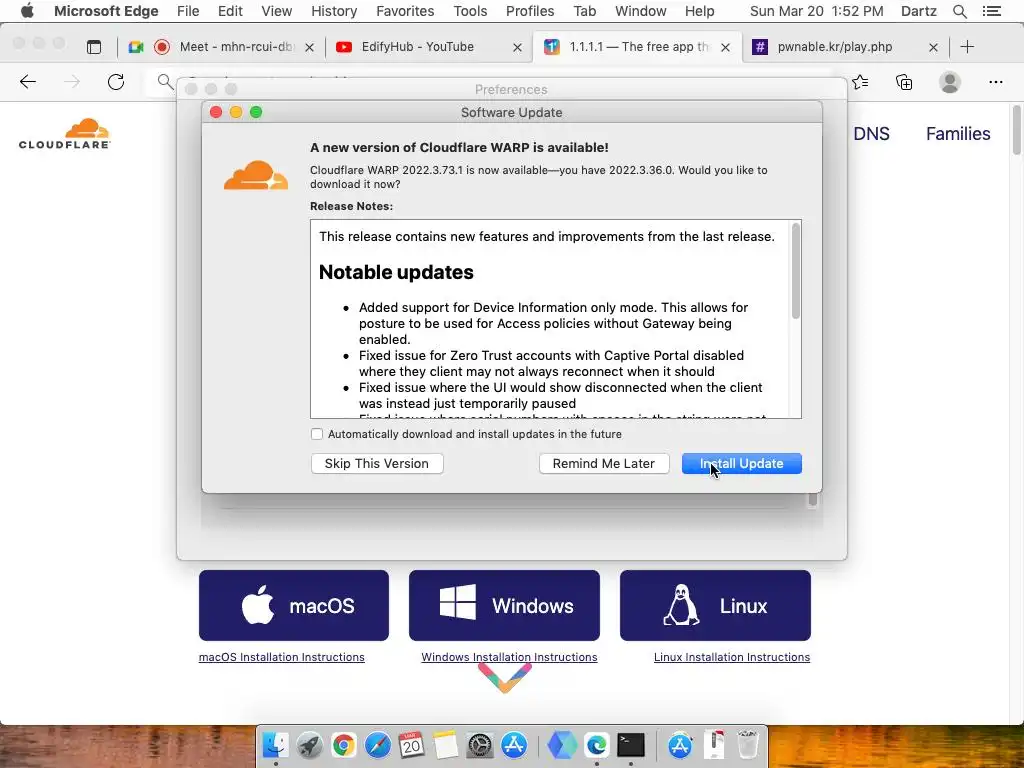The height and width of the screenshot is (768, 1024).
Task: Open the Families page link
Action: tap(958, 134)
